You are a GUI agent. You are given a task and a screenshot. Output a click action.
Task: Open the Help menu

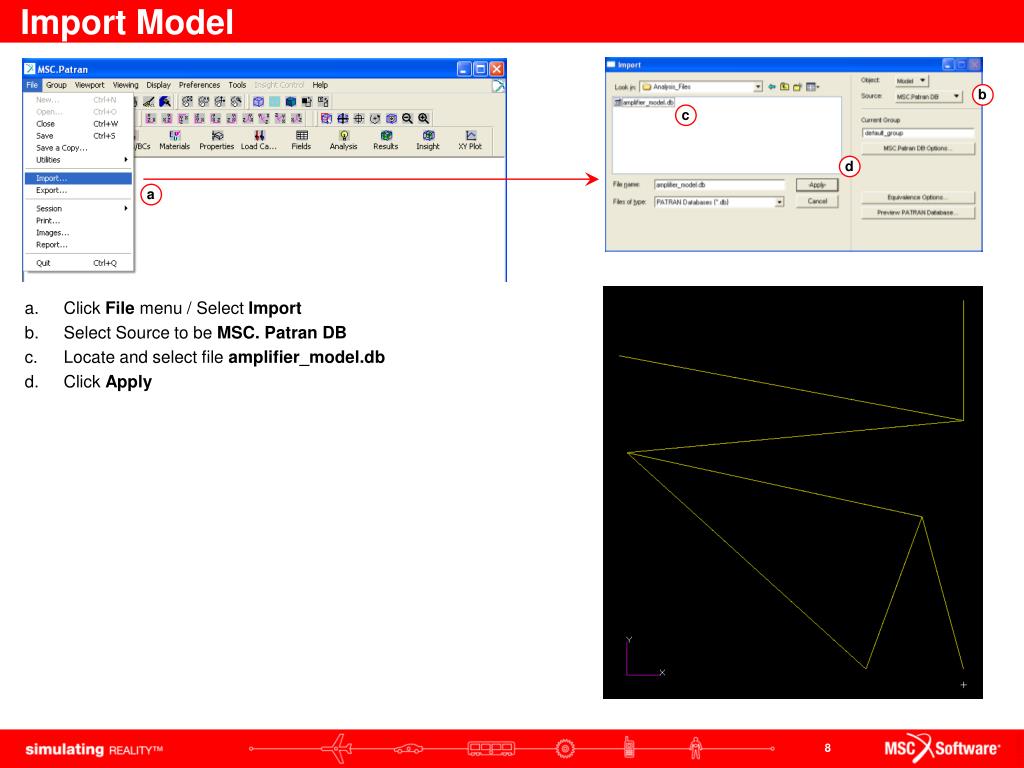click(320, 85)
